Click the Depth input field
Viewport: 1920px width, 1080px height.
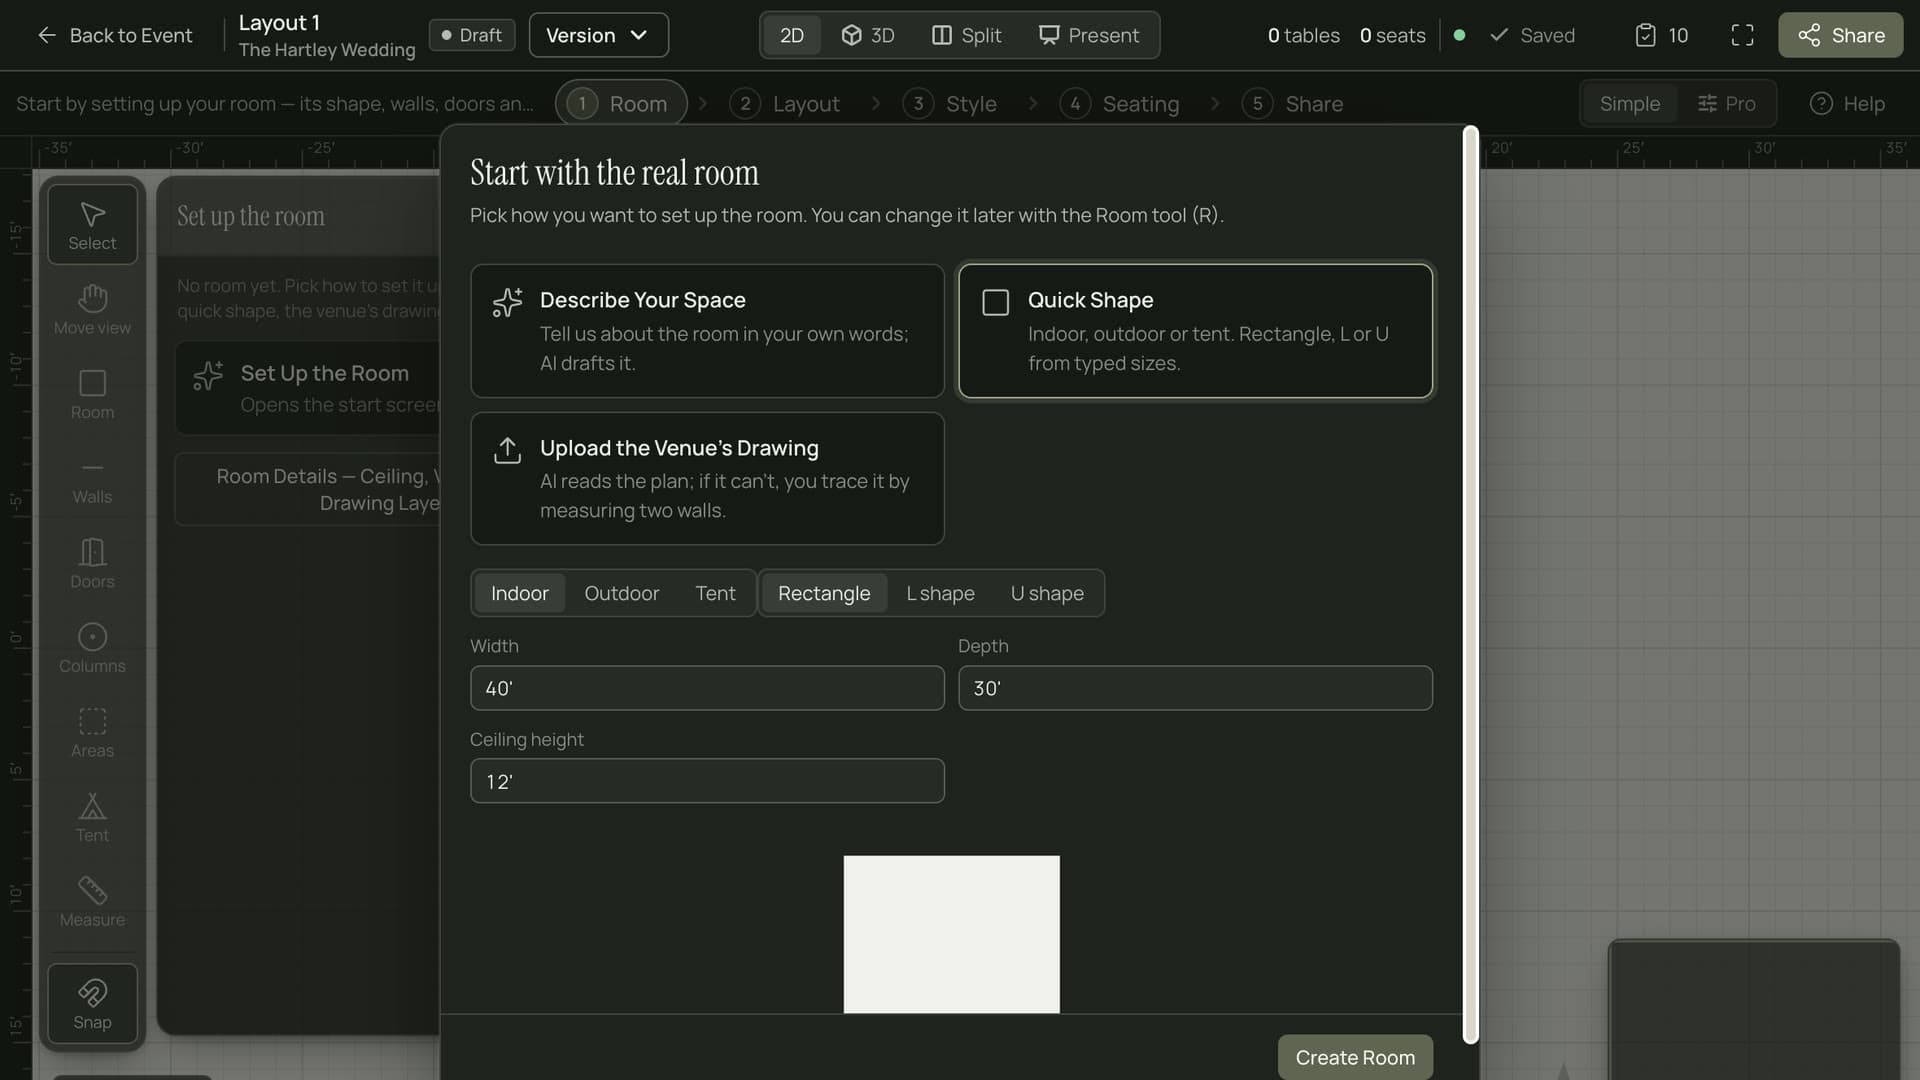pyautogui.click(x=1195, y=688)
